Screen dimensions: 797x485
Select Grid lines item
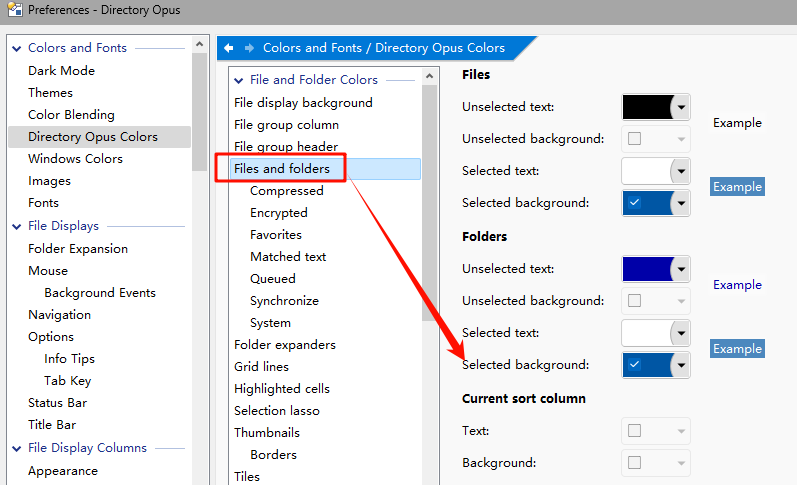pos(261,367)
